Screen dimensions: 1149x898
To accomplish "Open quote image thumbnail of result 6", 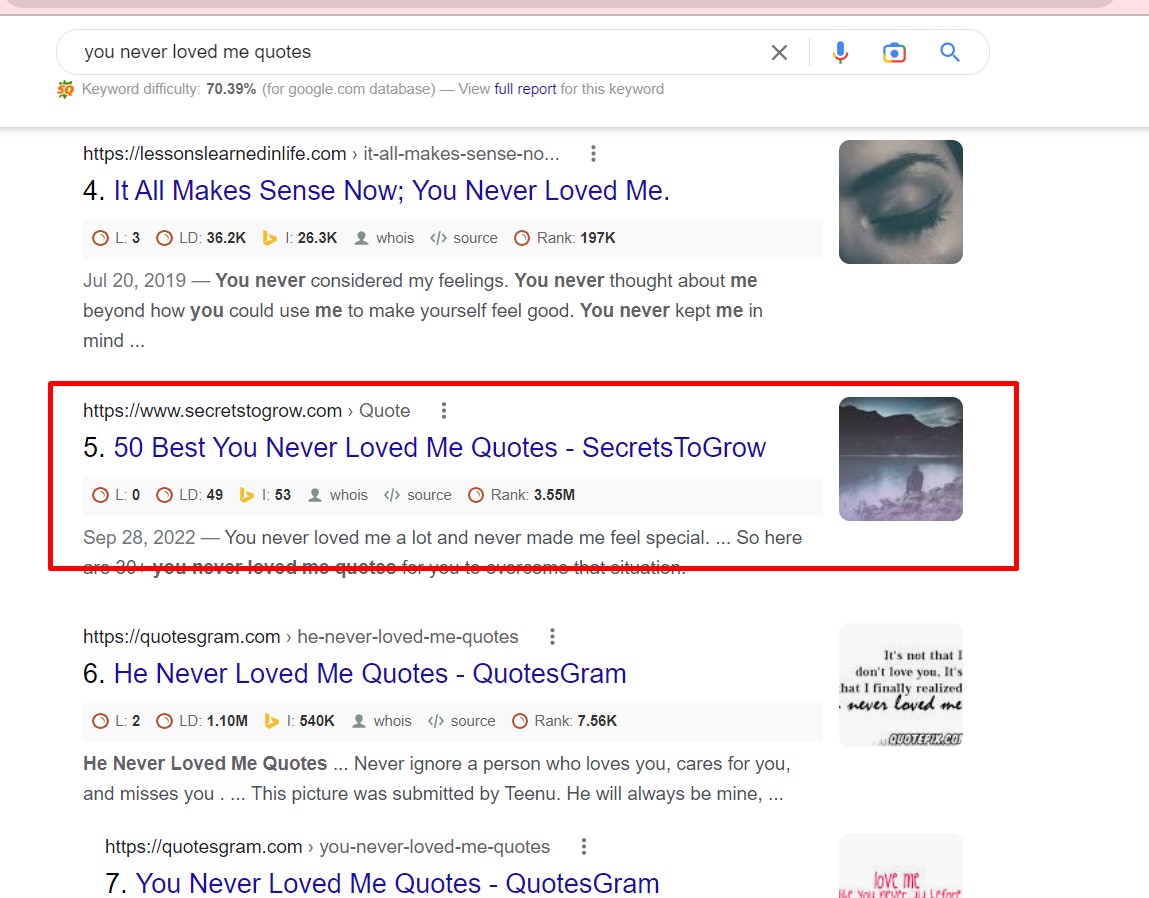I will [901, 685].
